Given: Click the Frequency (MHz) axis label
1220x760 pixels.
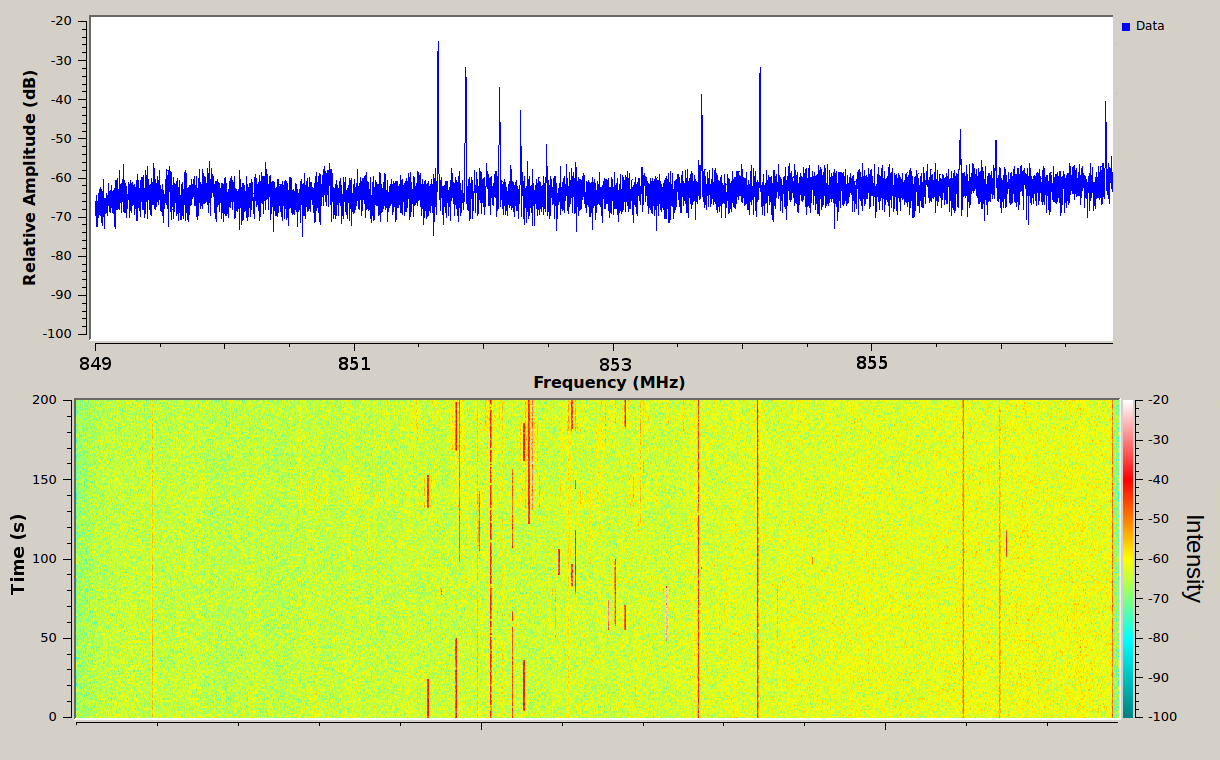Looking at the screenshot, I should pos(609,381).
